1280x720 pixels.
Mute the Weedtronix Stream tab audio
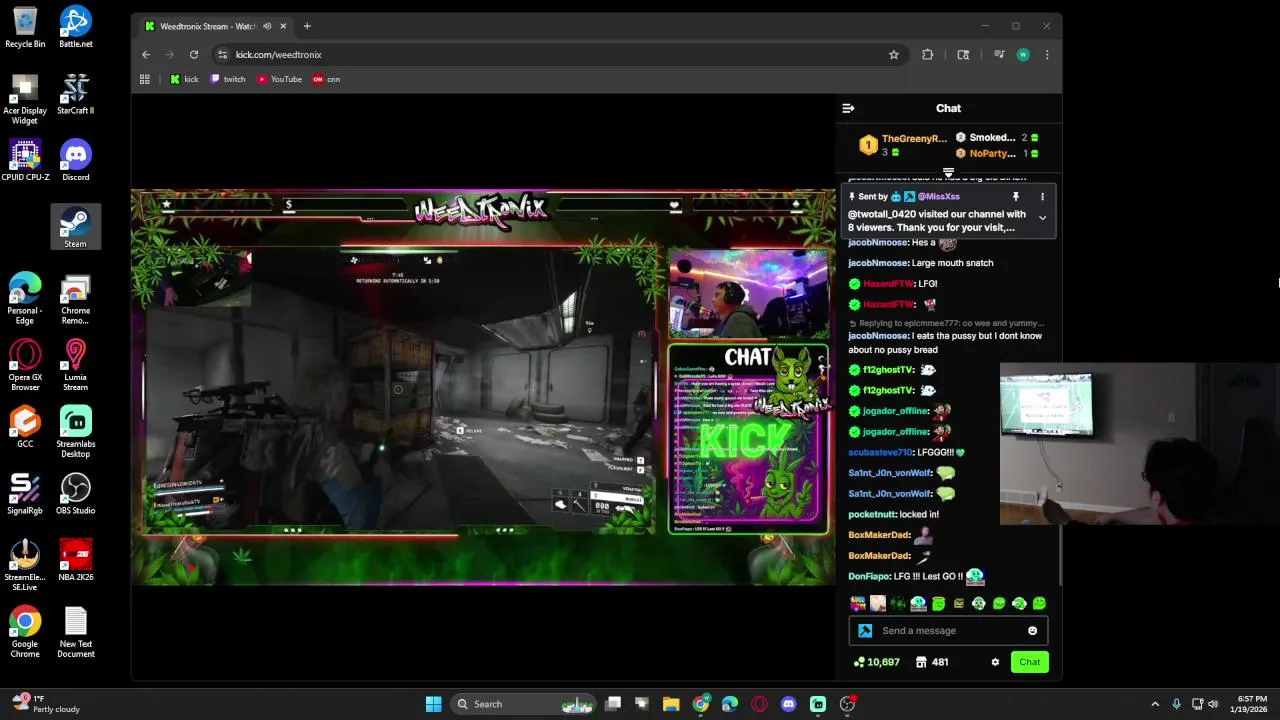[x=266, y=26]
